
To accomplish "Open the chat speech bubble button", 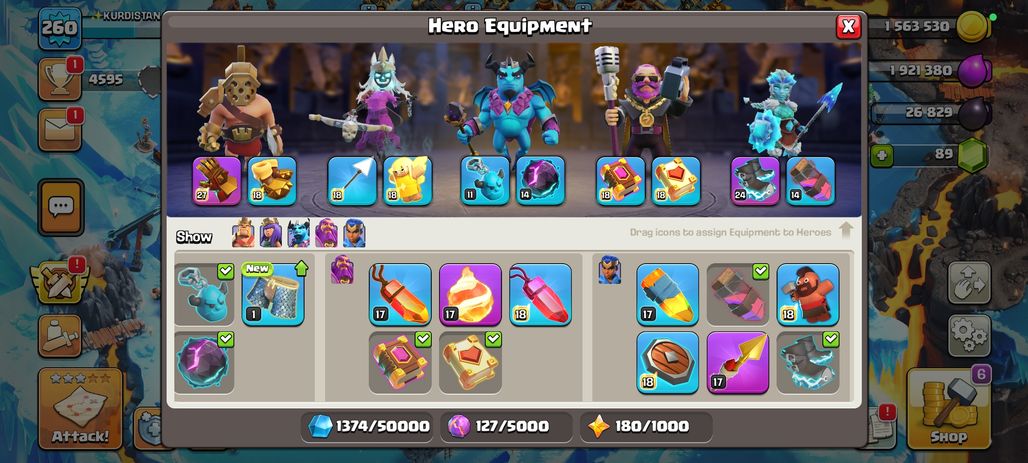I will point(61,207).
